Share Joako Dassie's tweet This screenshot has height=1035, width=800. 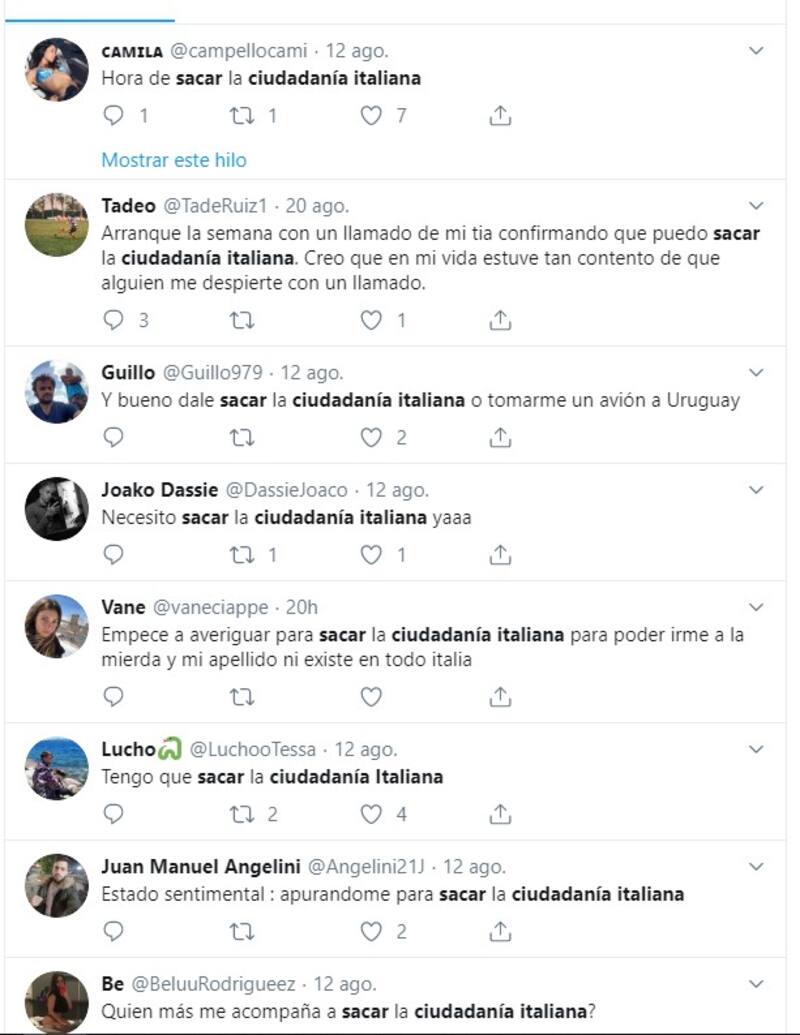(x=501, y=554)
